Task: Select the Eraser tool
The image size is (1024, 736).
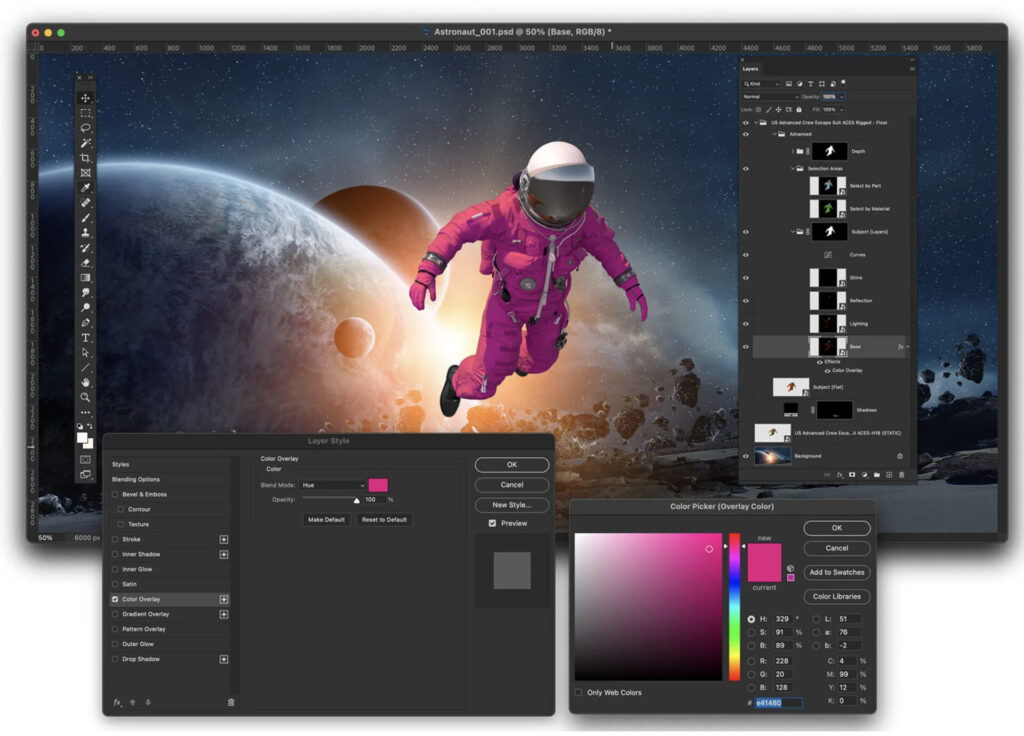Action: (x=86, y=262)
